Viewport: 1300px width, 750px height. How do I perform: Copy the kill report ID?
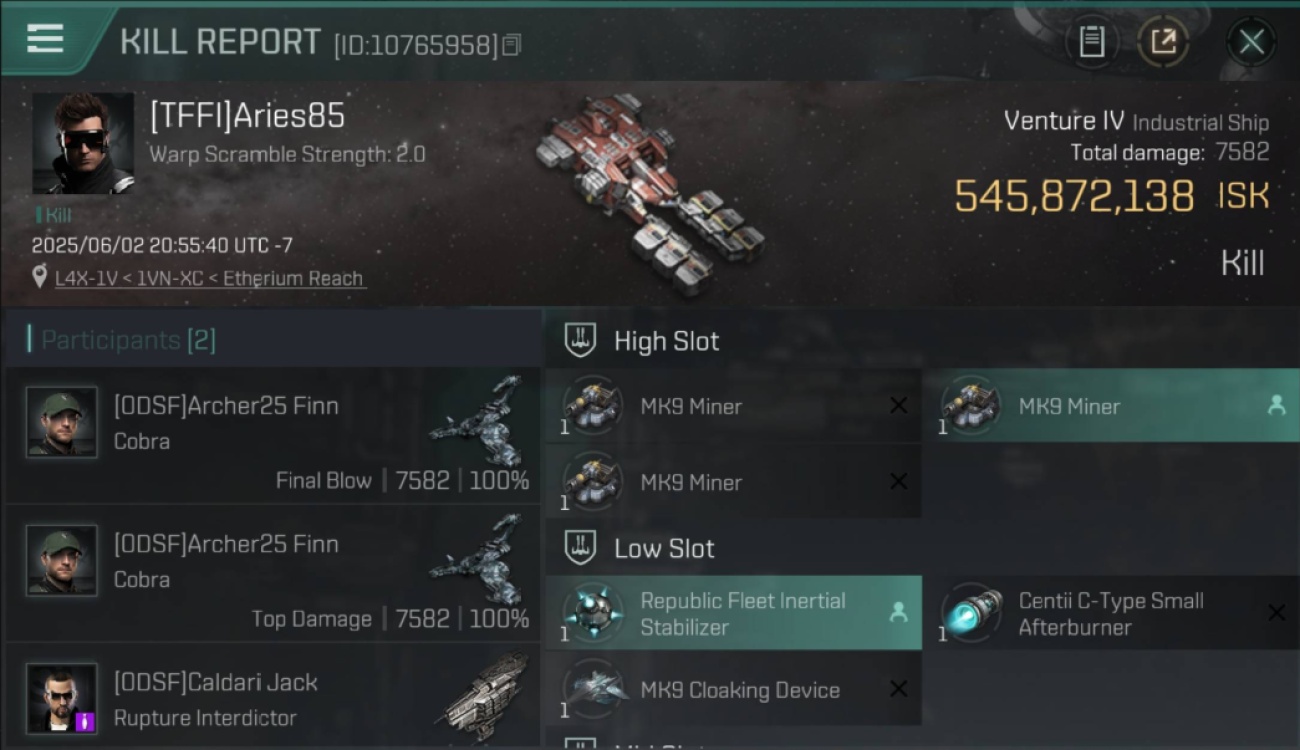512,45
